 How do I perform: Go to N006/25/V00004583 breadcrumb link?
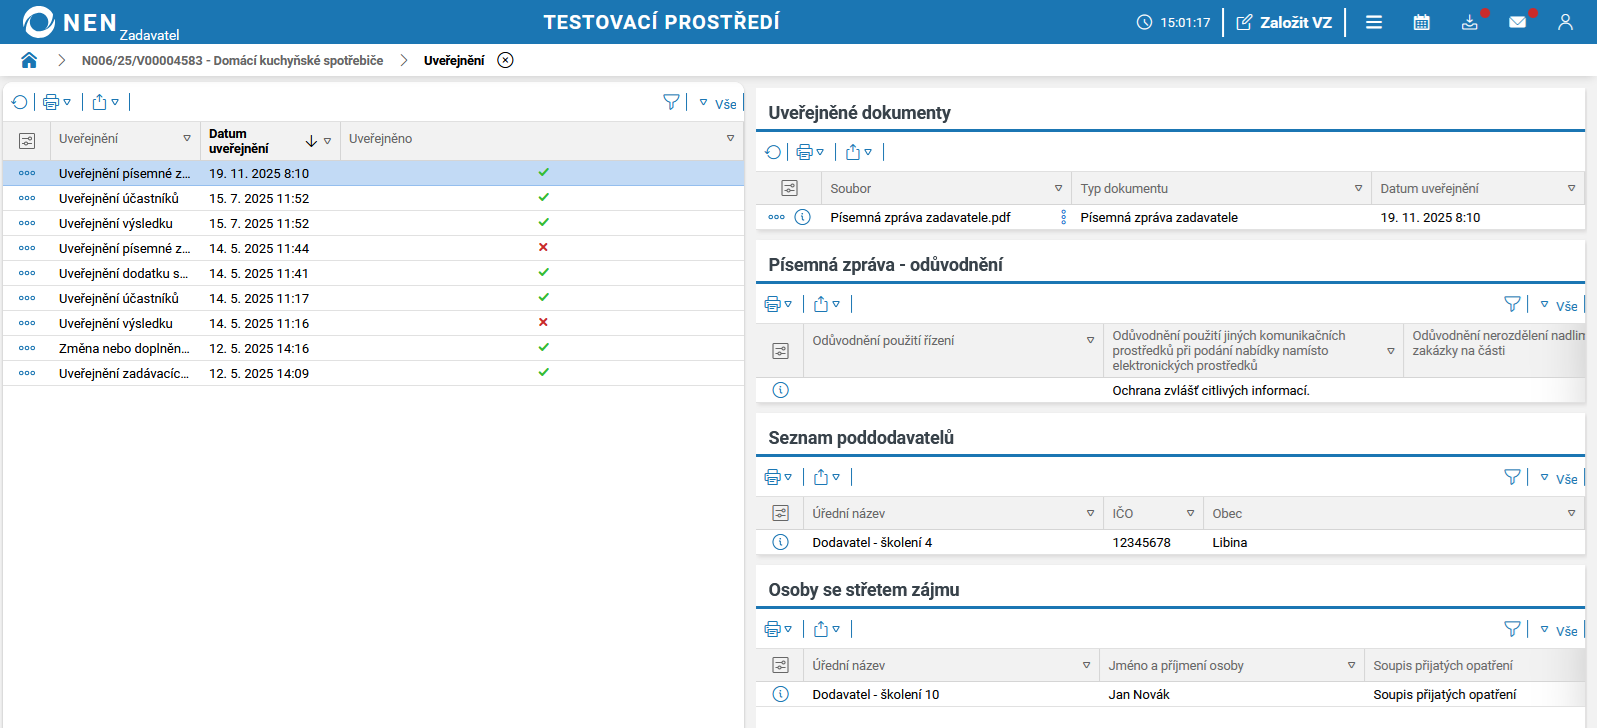(x=232, y=60)
